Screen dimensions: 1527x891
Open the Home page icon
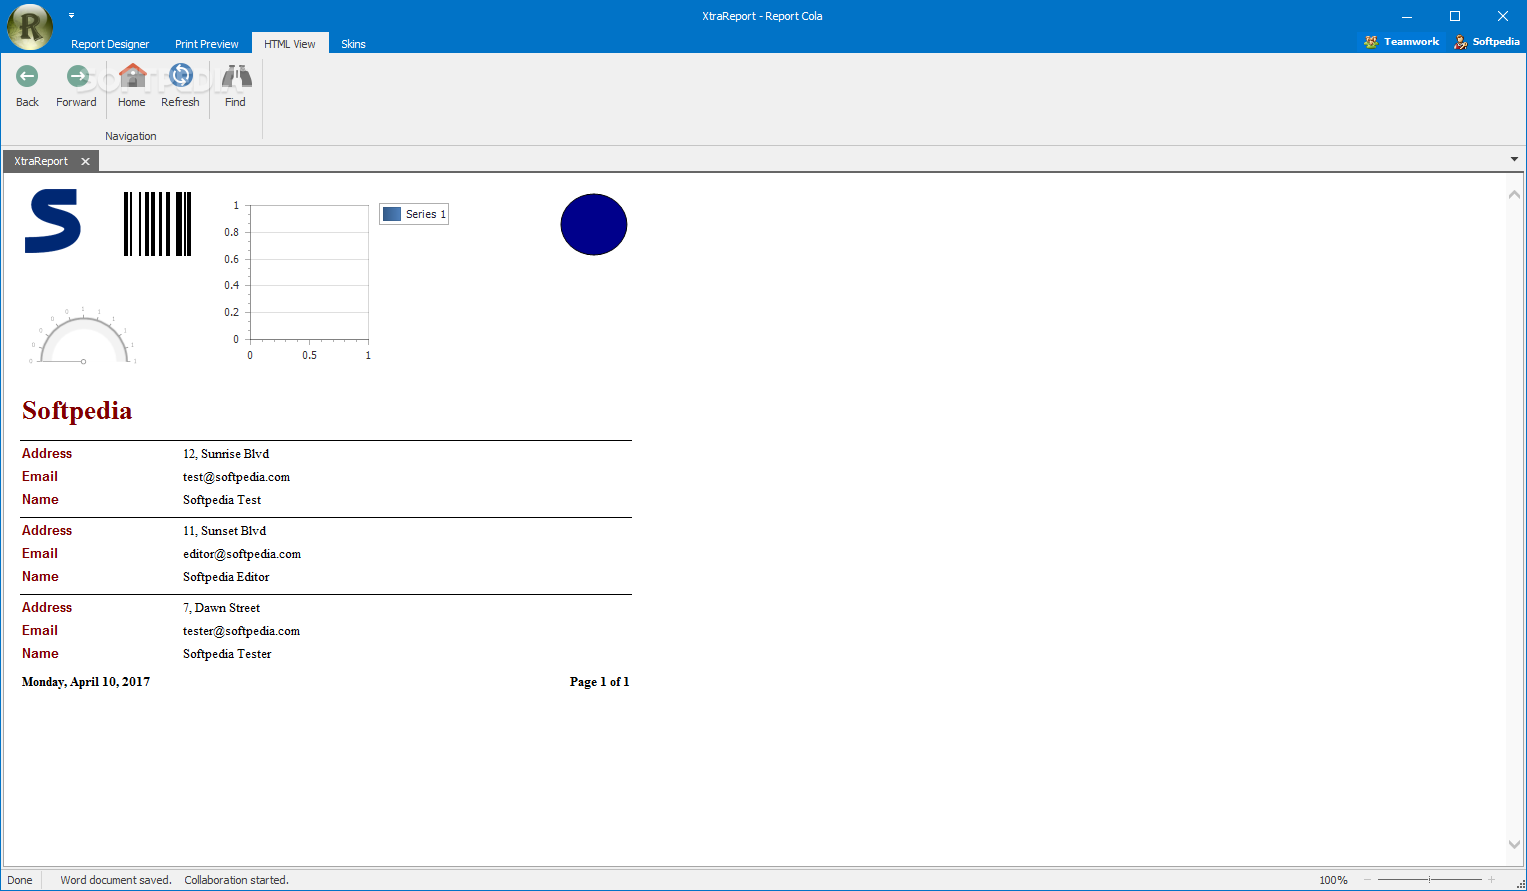coord(132,86)
